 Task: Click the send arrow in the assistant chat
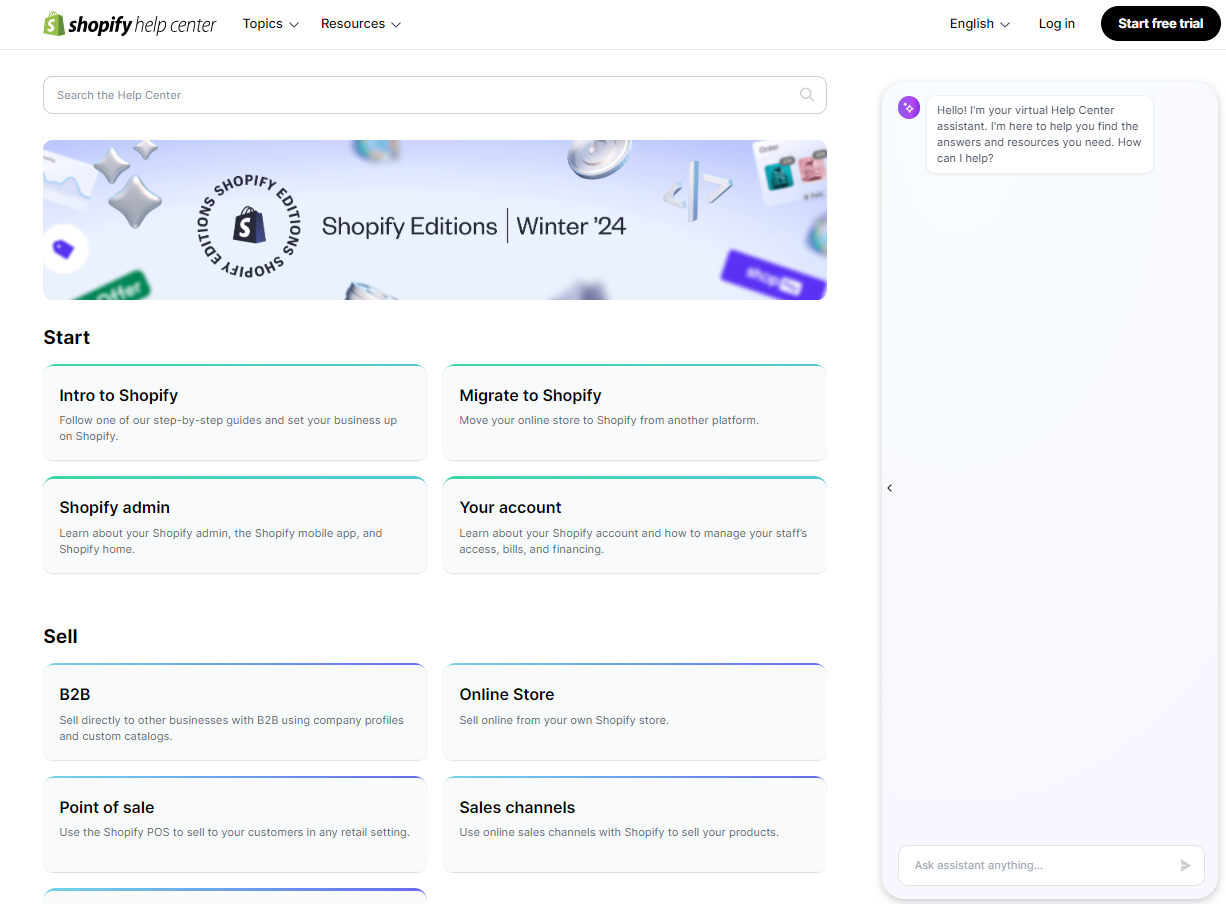(x=1186, y=865)
